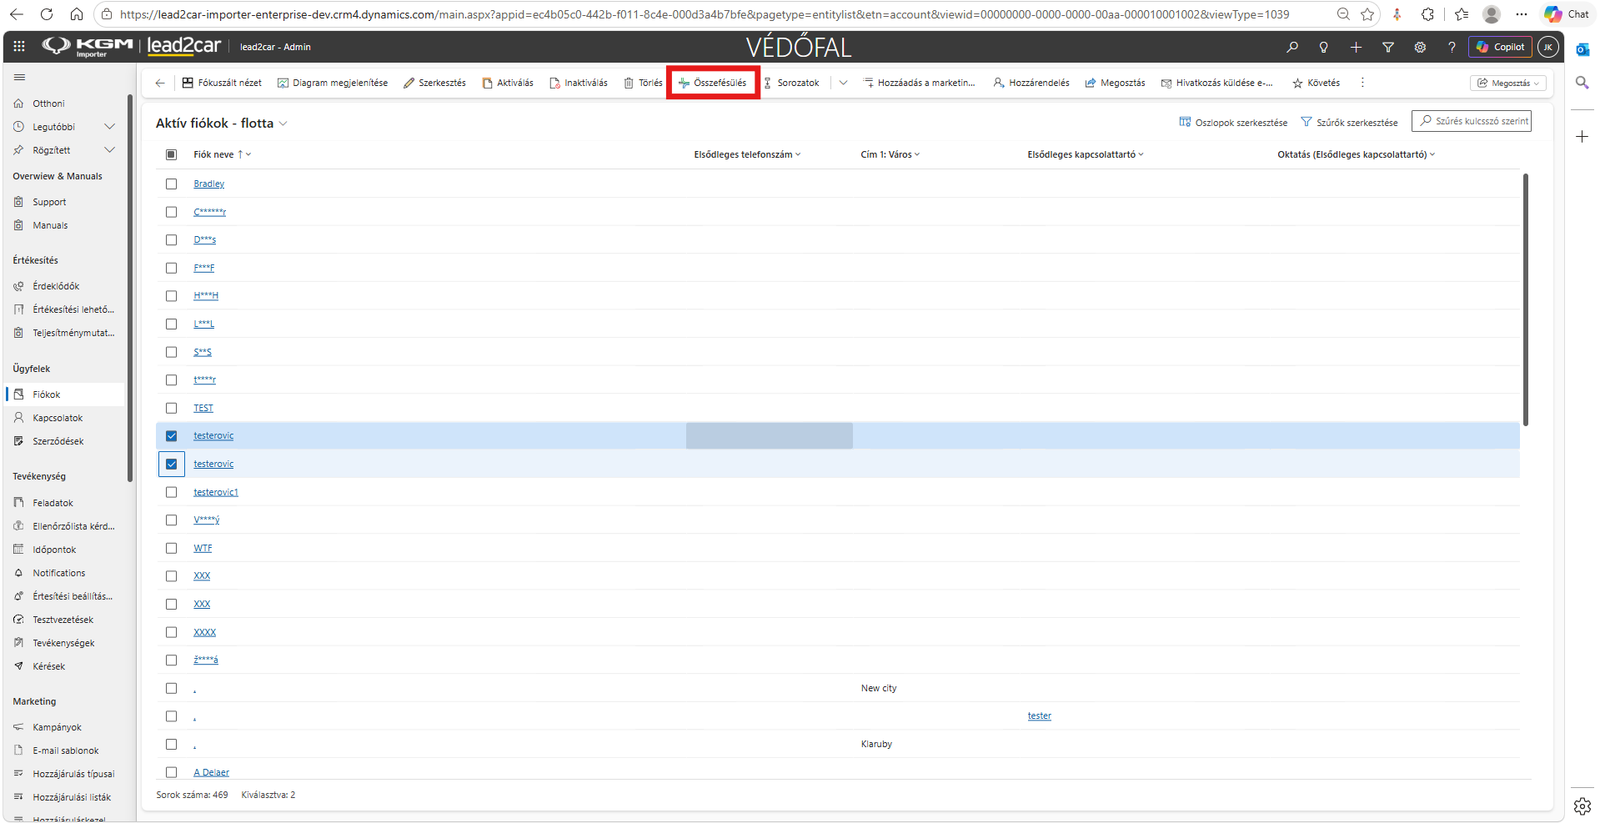
Task: Go back using the command bar arrow
Action: click(160, 83)
